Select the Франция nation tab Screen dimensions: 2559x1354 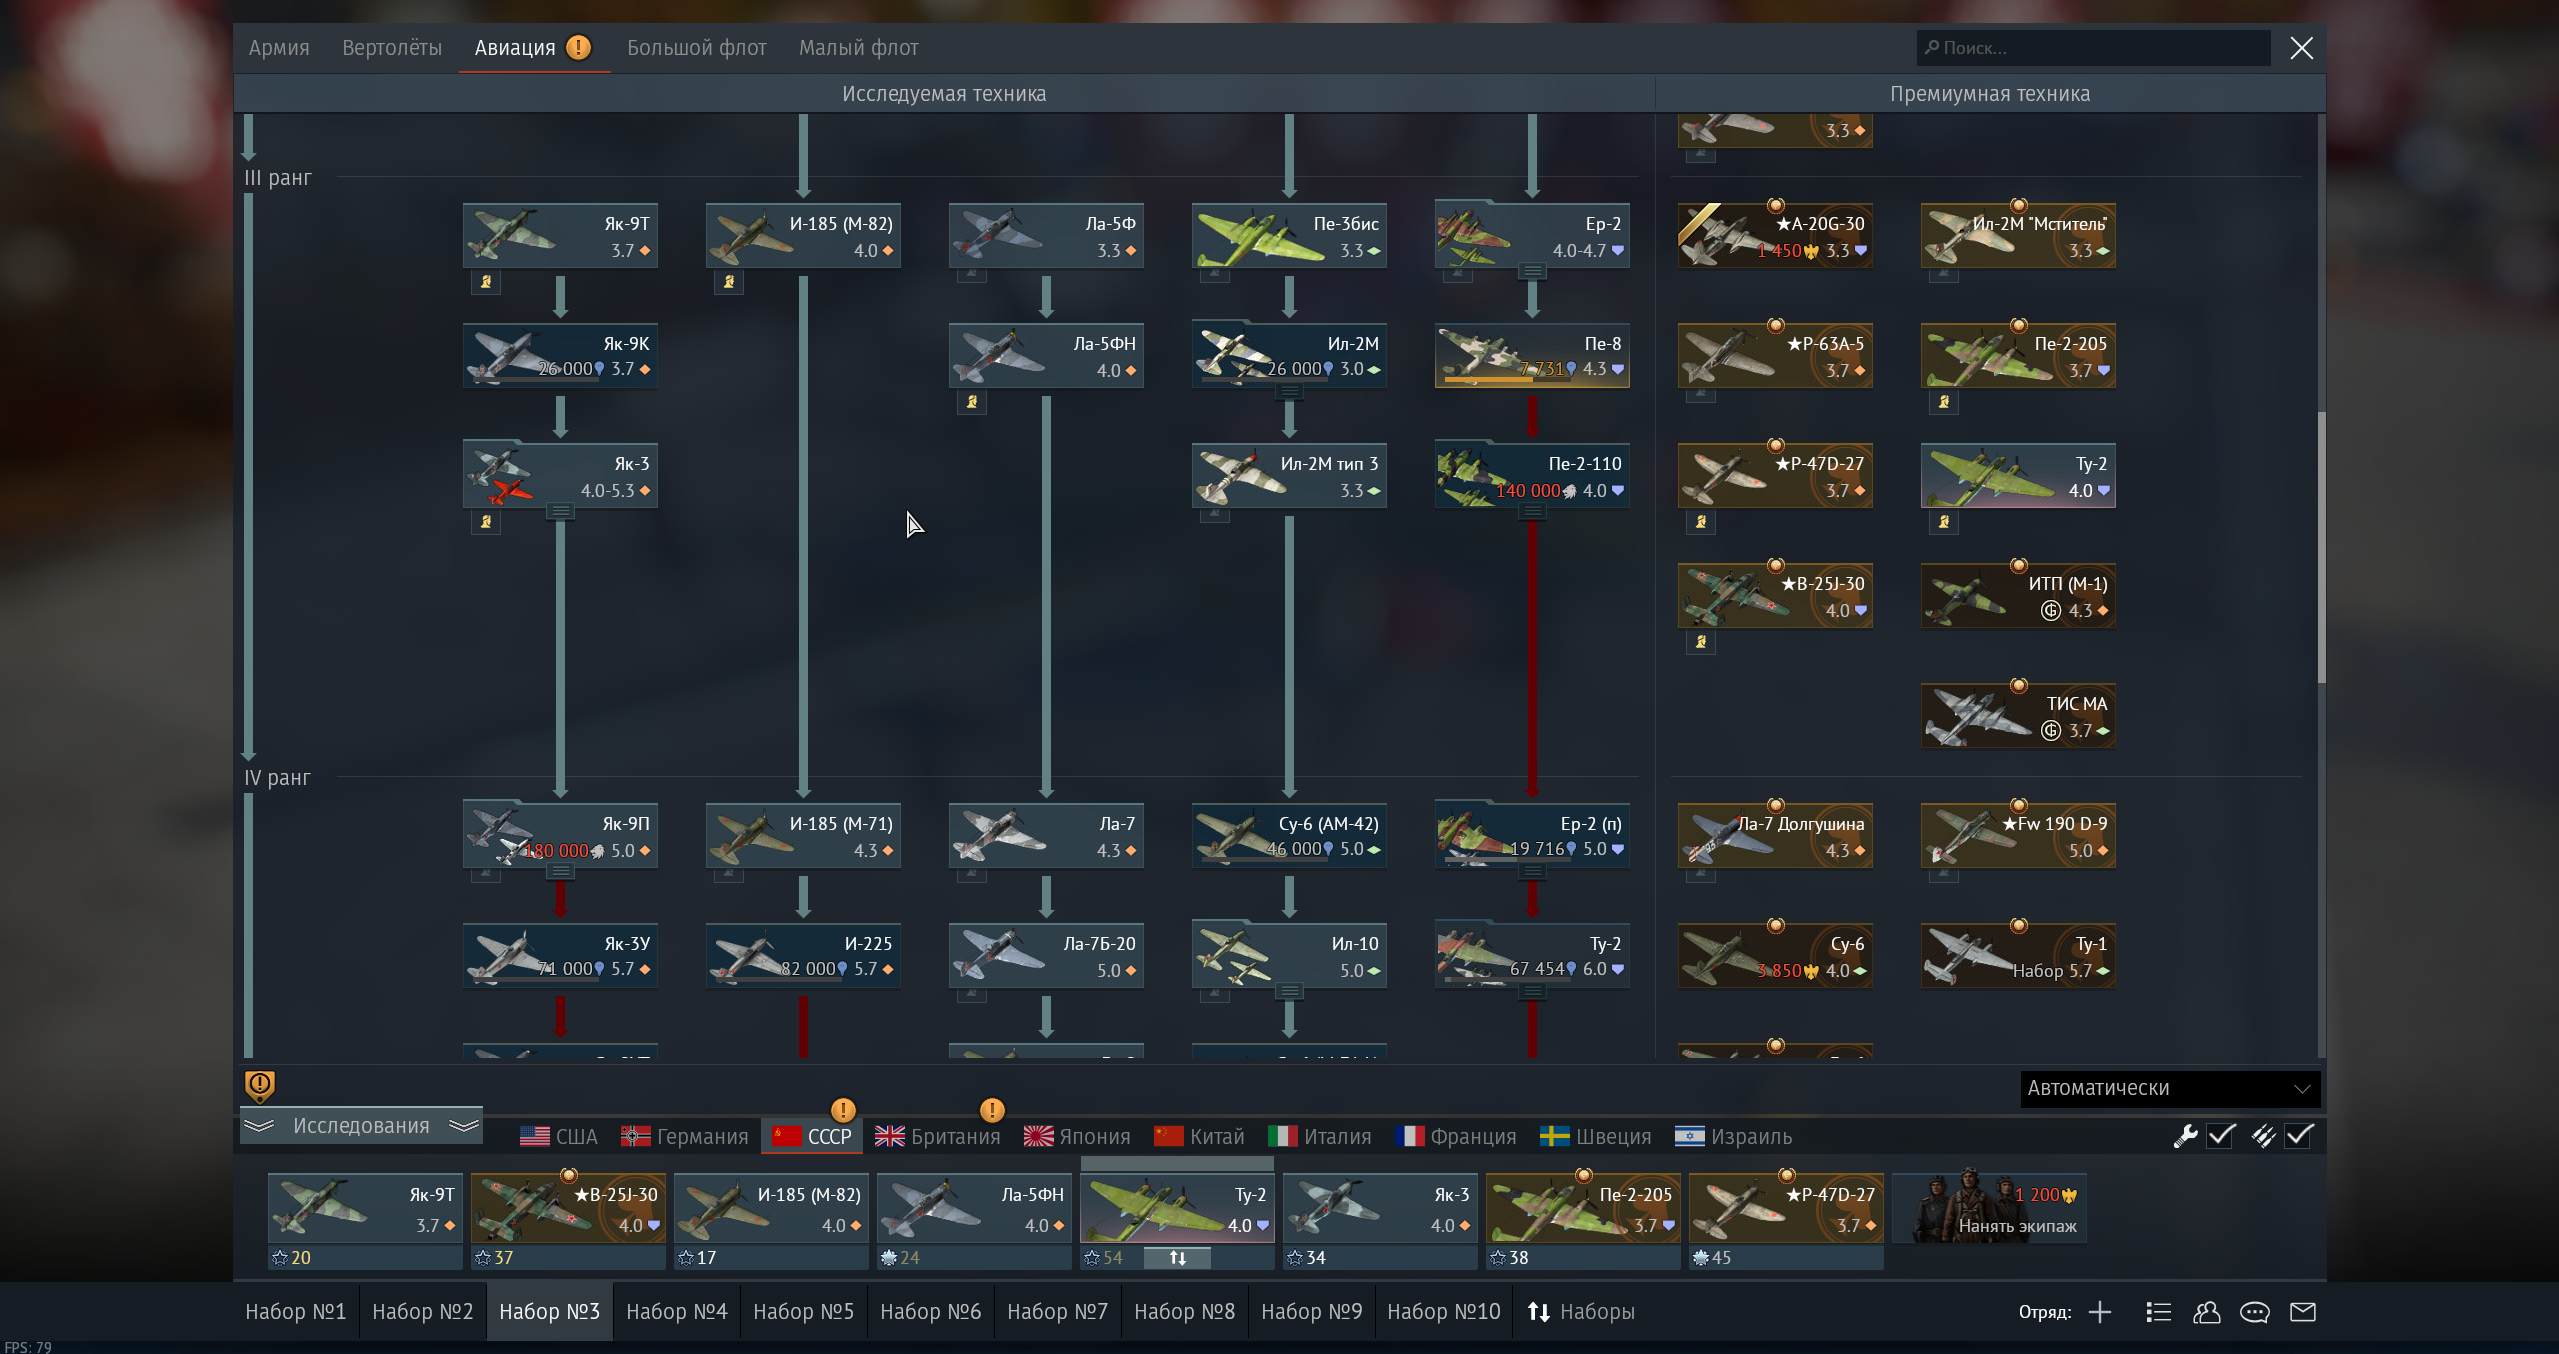pyautogui.click(x=1456, y=1137)
